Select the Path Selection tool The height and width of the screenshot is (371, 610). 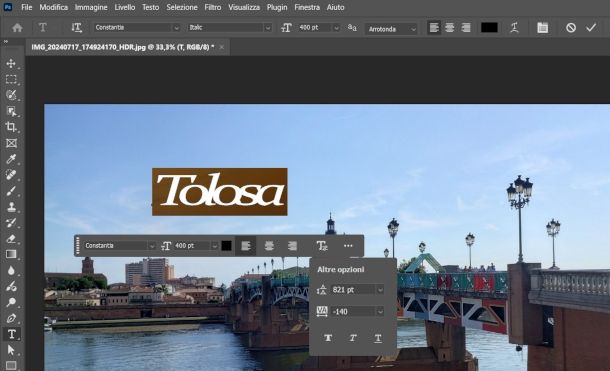(11, 350)
